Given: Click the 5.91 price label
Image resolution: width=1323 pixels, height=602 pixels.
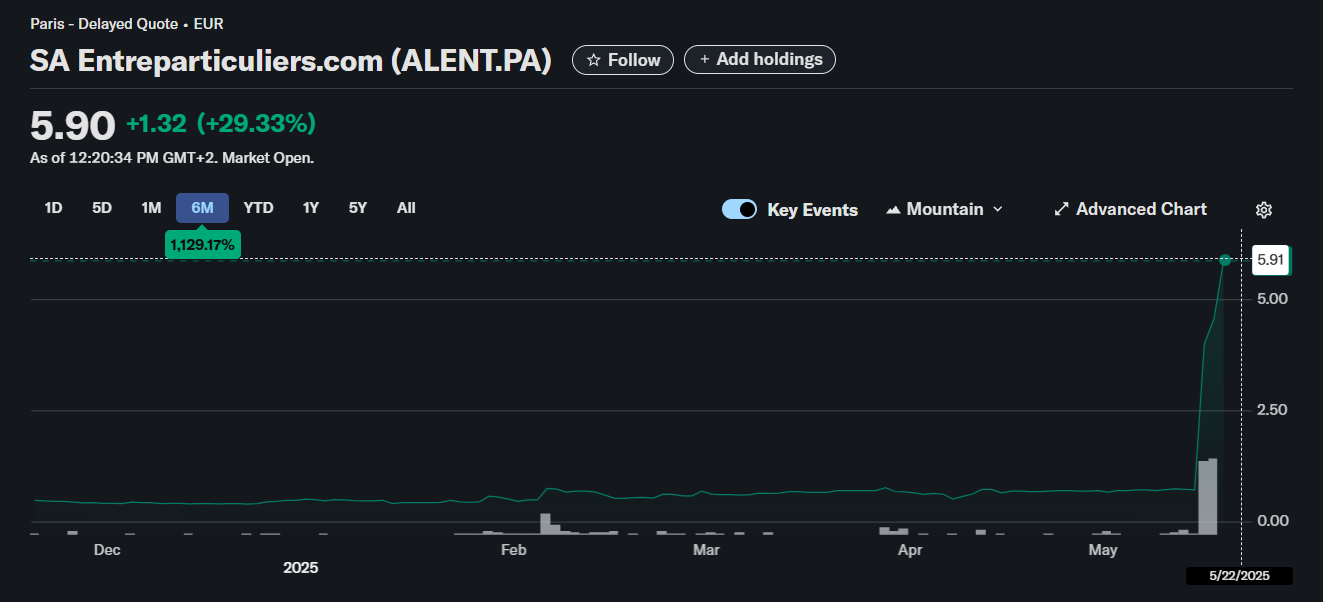Looking at the screenshot, I should 1270,260.
